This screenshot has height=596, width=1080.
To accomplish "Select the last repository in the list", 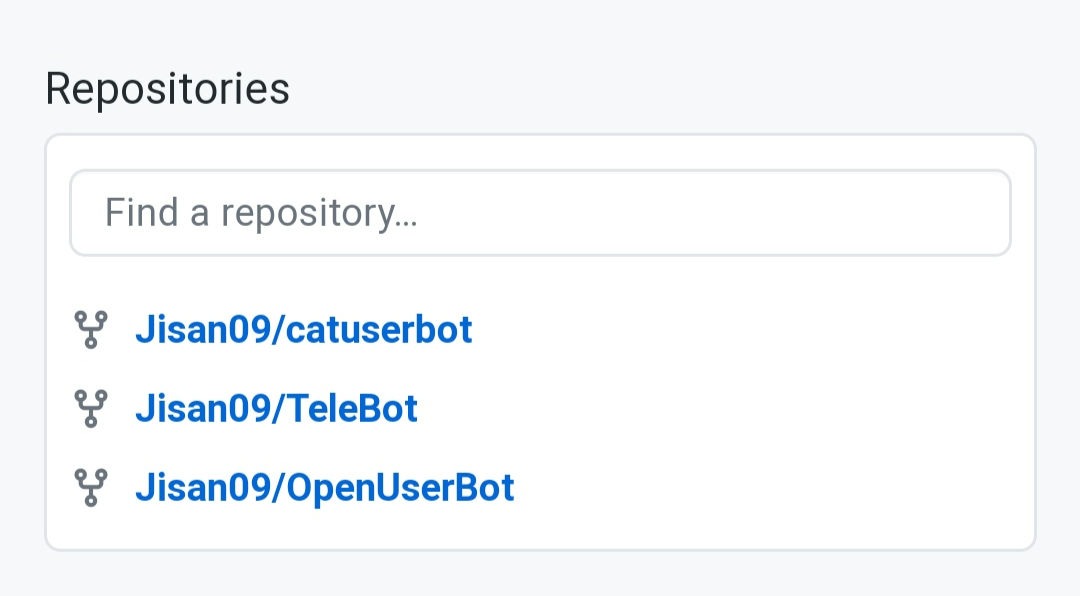I will (324, 487).
